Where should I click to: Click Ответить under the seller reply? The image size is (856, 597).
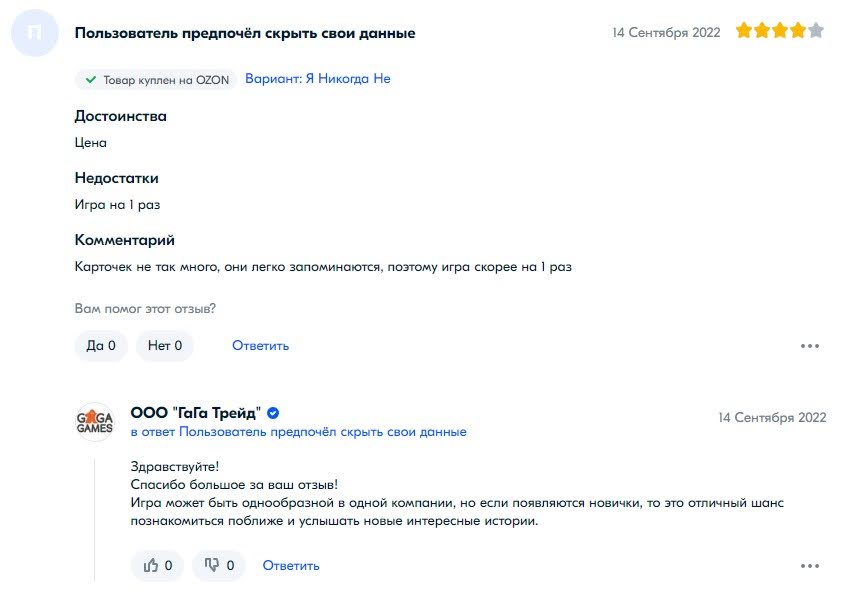coord(291,565)
